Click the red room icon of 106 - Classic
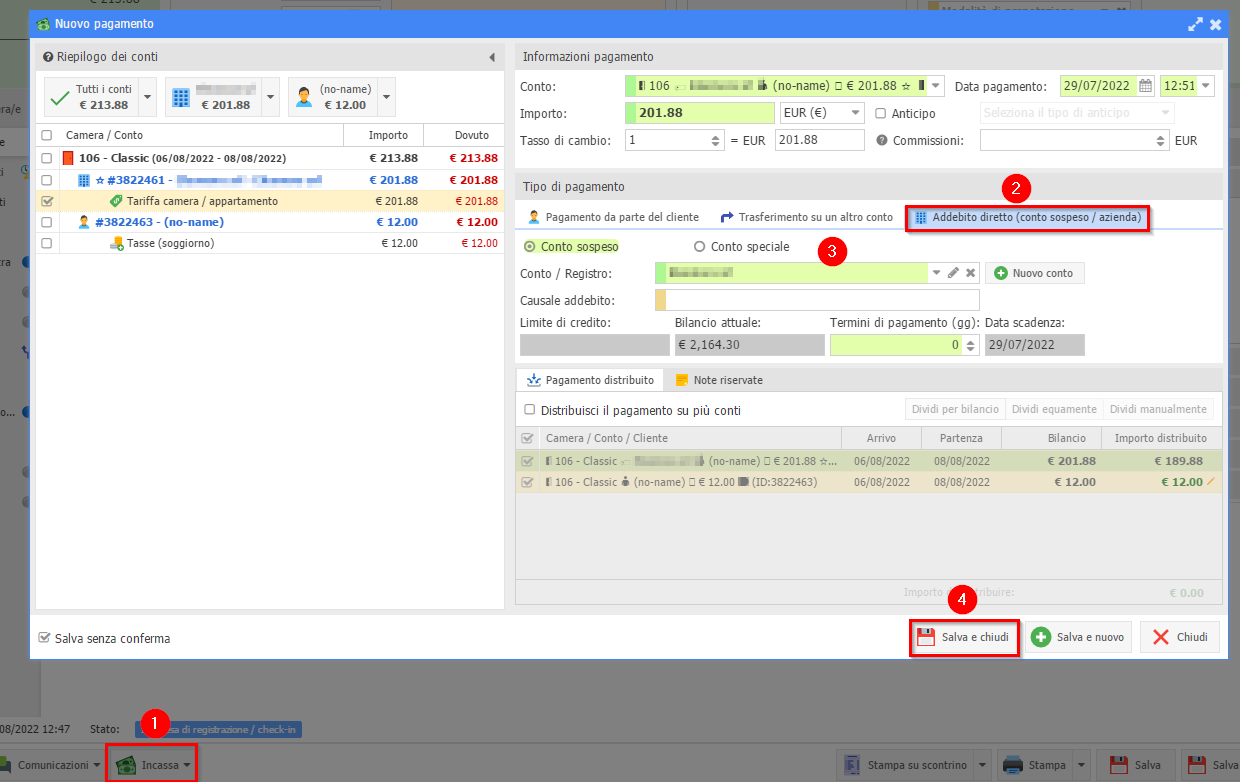This screenshot has width=1240, height=782. [x=68, y=158]
